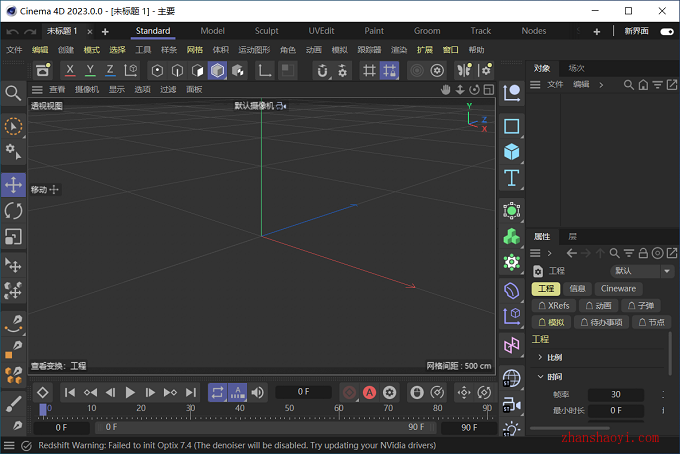Add a Light object

pos(512,429)
